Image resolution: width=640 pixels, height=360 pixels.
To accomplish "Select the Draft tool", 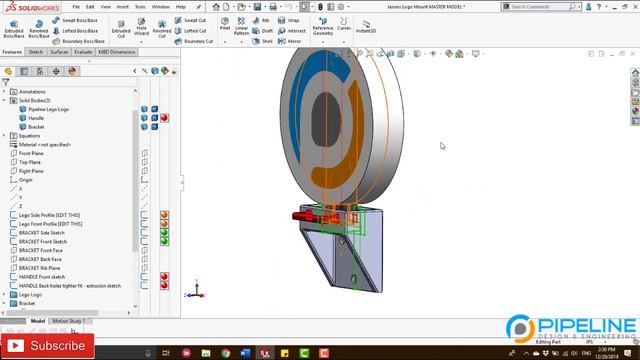I will pos(262,31).
